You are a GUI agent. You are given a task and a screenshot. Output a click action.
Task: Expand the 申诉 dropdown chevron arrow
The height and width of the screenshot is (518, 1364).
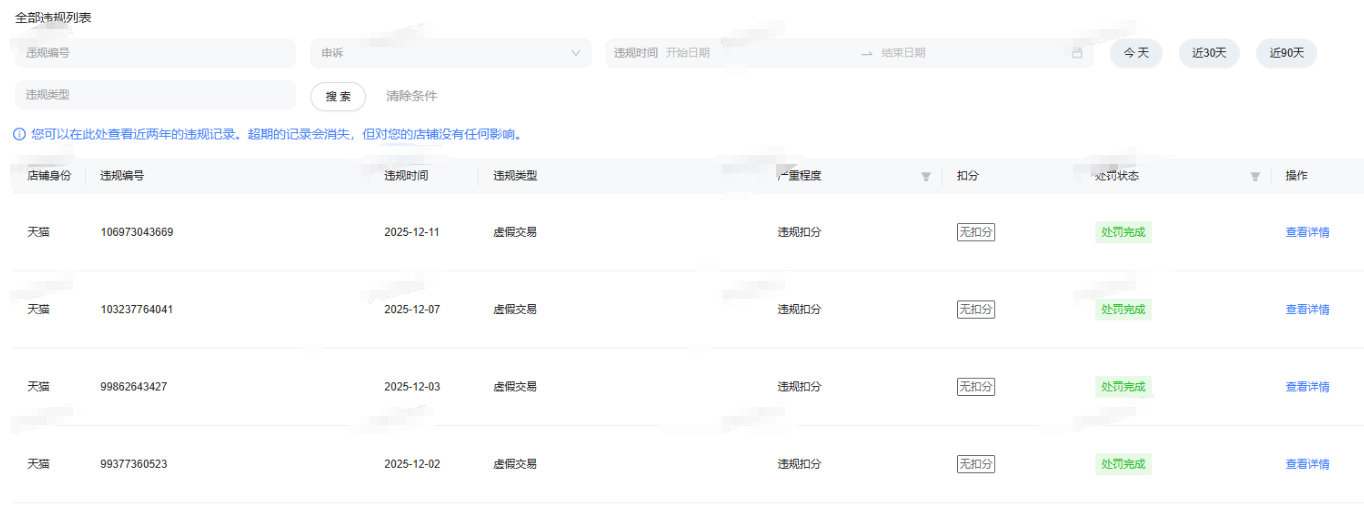point(576,53)
